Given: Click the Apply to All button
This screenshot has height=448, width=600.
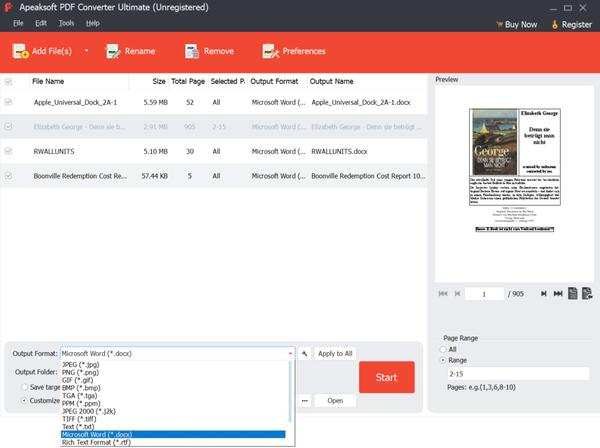Looking at the screenshot, I should tap(334, 353).
